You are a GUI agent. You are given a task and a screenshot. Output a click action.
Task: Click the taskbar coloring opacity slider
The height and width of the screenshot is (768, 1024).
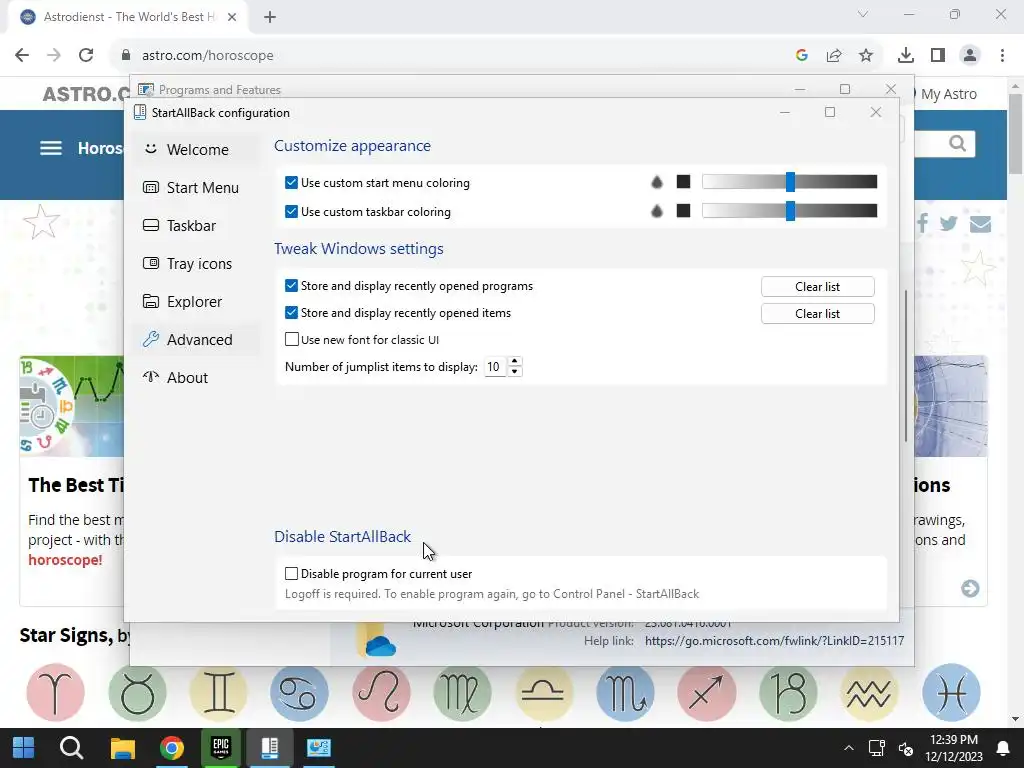pyautogui.click(x=790, y=210)
